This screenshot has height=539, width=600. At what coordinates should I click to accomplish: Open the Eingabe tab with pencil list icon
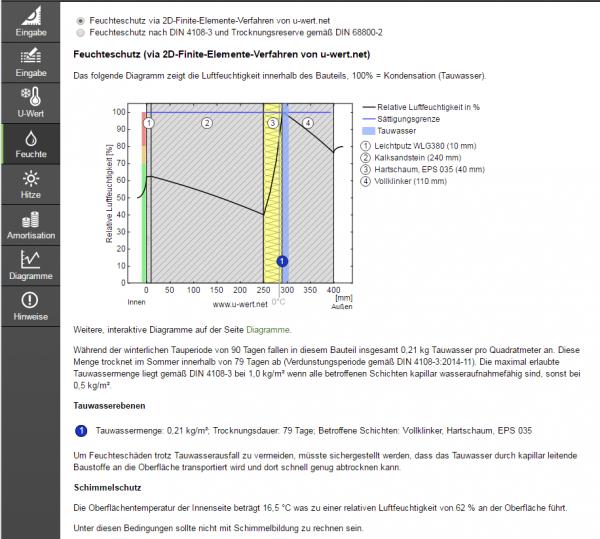tap(30, 63)
